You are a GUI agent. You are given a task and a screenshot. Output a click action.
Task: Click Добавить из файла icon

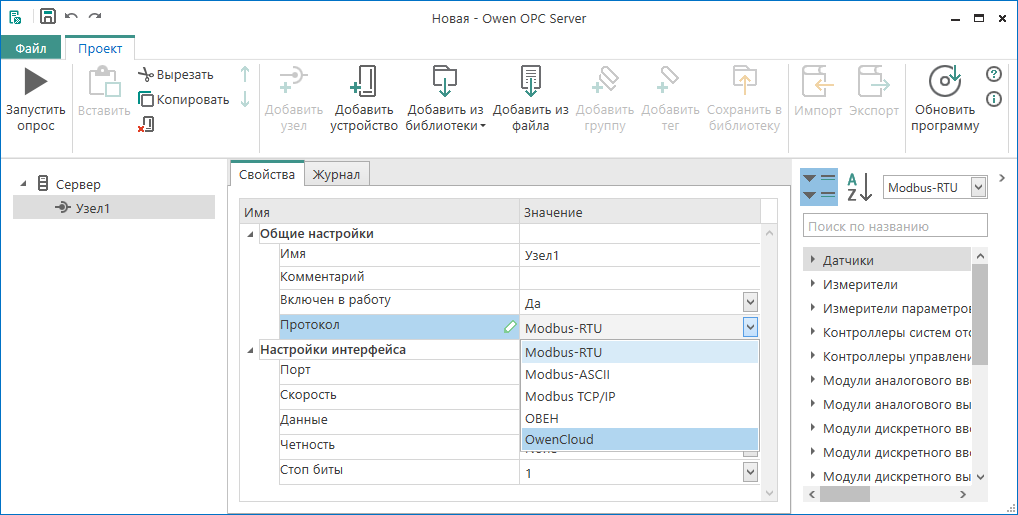(530, 82)
